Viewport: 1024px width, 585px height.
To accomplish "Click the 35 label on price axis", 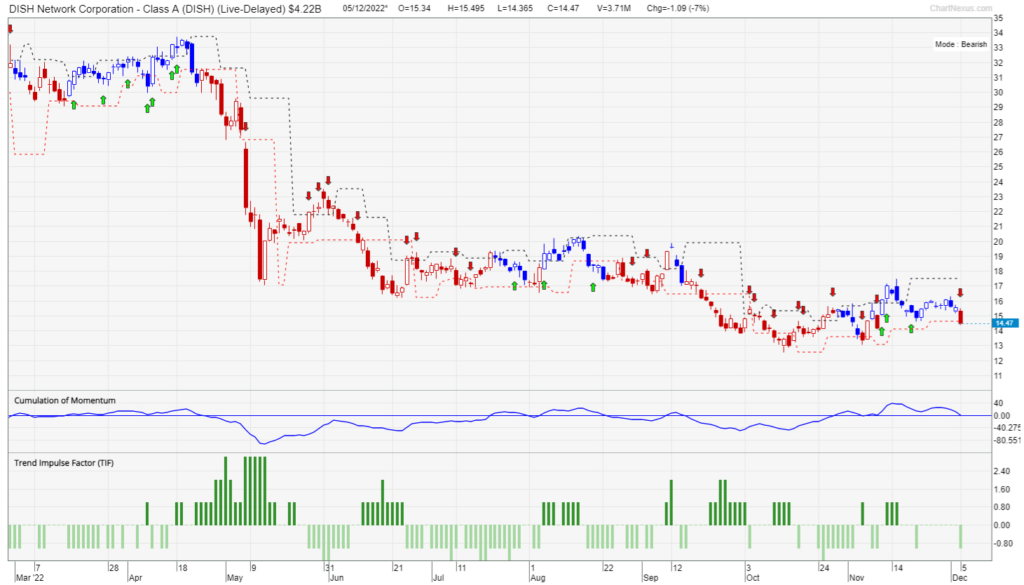I will pyautogui.click(x=999, y=18).
